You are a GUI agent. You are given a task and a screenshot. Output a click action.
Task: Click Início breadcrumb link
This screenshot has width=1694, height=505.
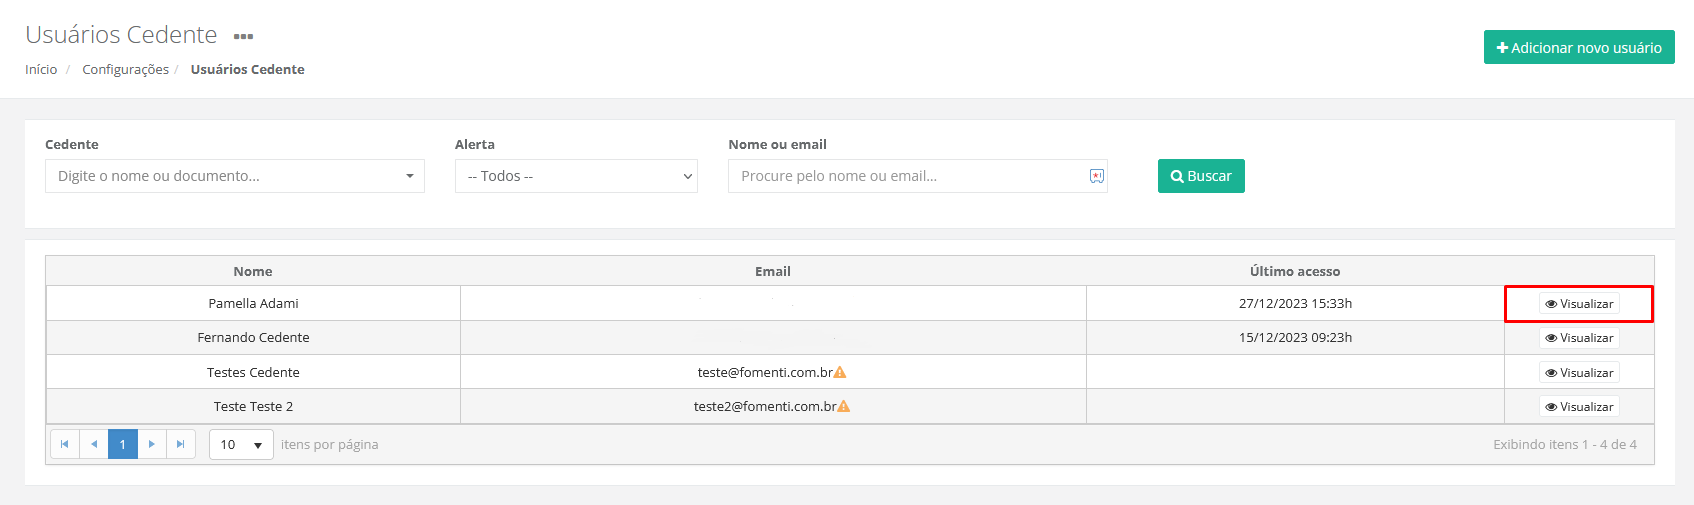tap(41, 69)
